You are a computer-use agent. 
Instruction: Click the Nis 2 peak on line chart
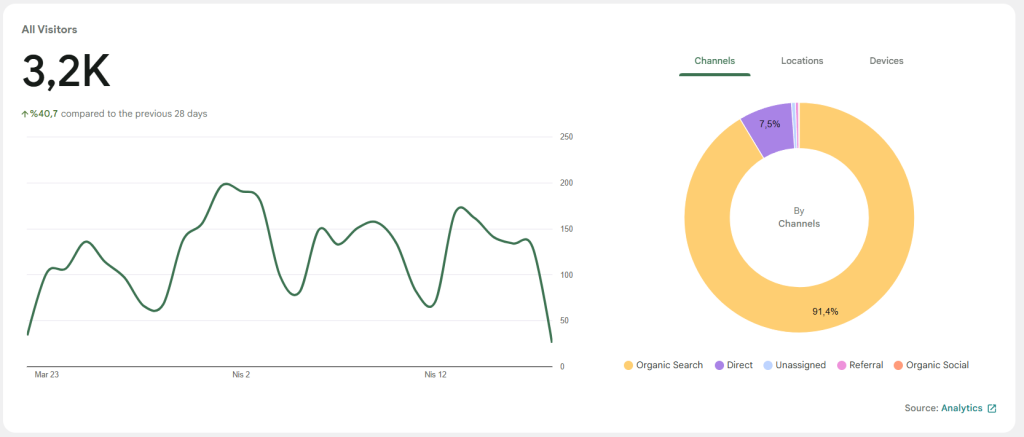click(x=226, y=184)
